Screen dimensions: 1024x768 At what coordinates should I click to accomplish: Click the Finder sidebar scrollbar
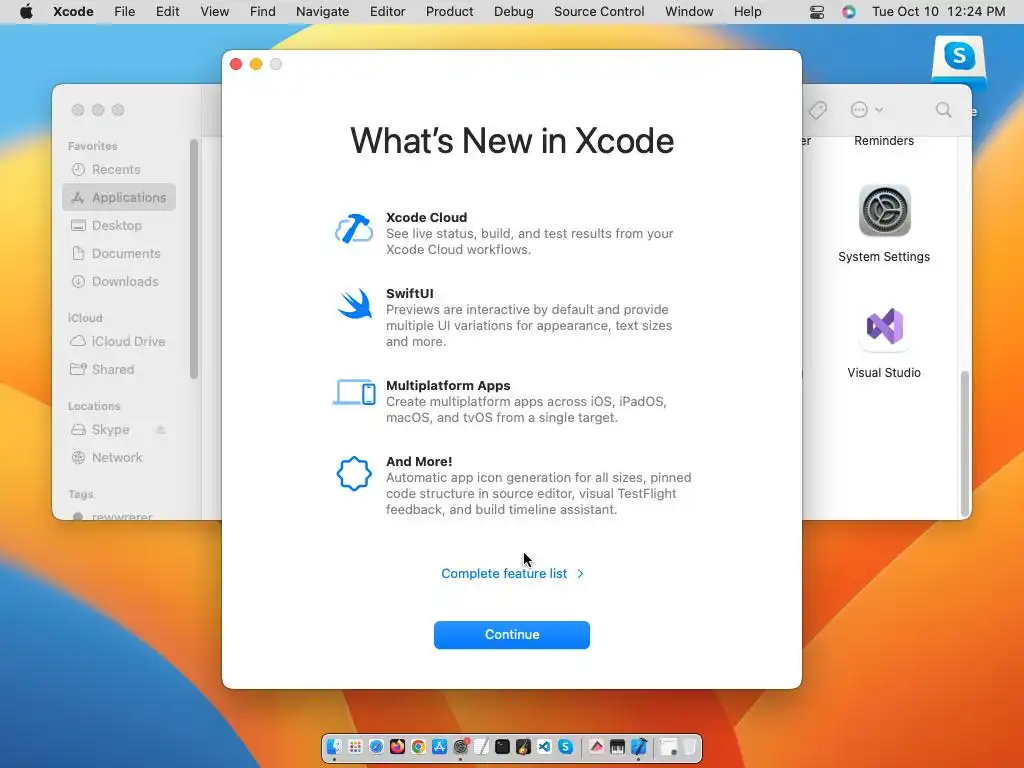pos(193,259)
